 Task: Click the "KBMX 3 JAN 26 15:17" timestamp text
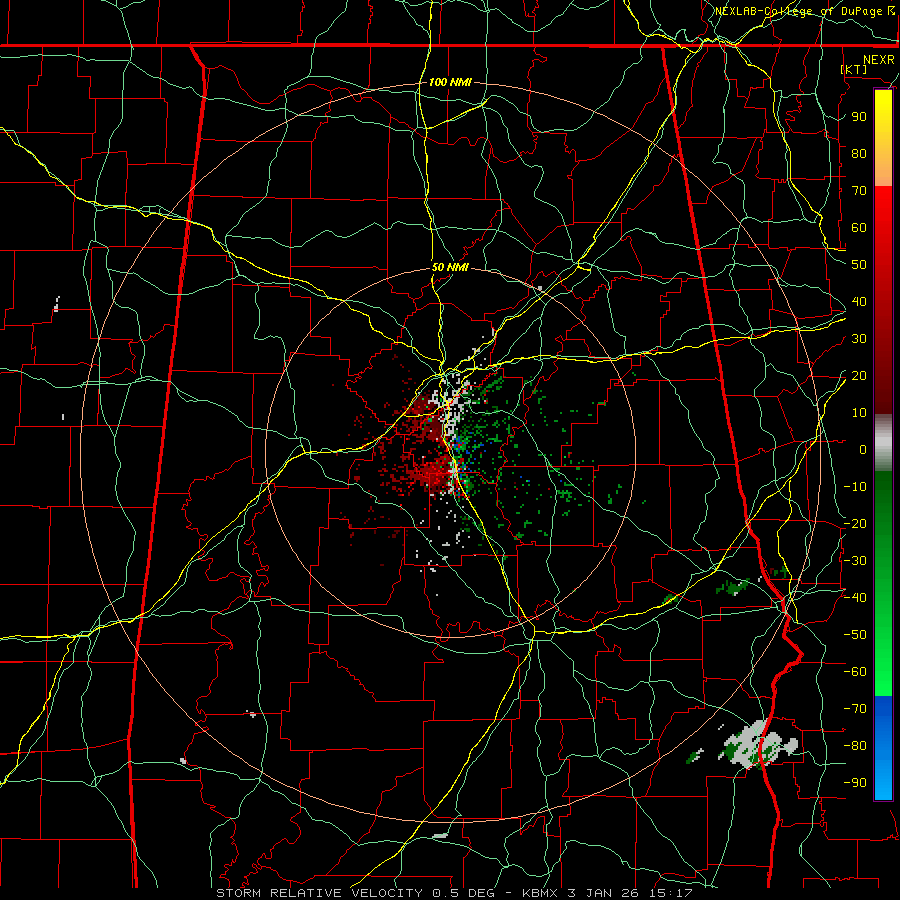click(x=607, y=893)
